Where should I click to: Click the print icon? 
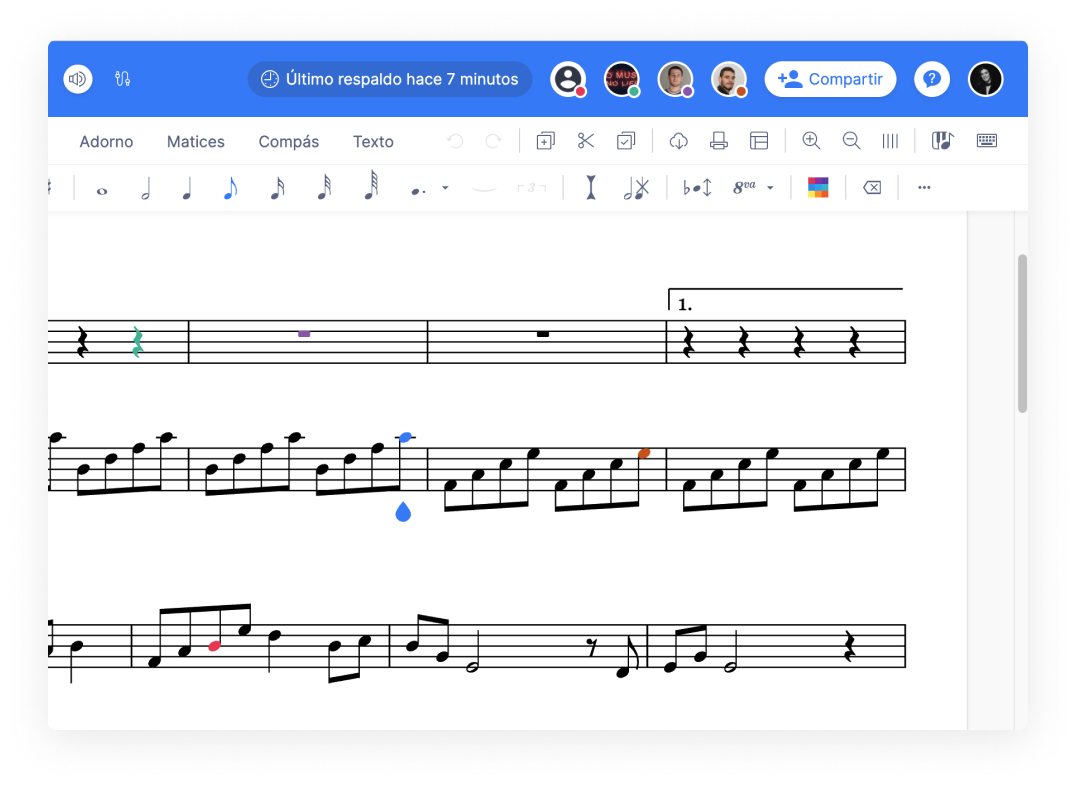(x=718, y=141)
